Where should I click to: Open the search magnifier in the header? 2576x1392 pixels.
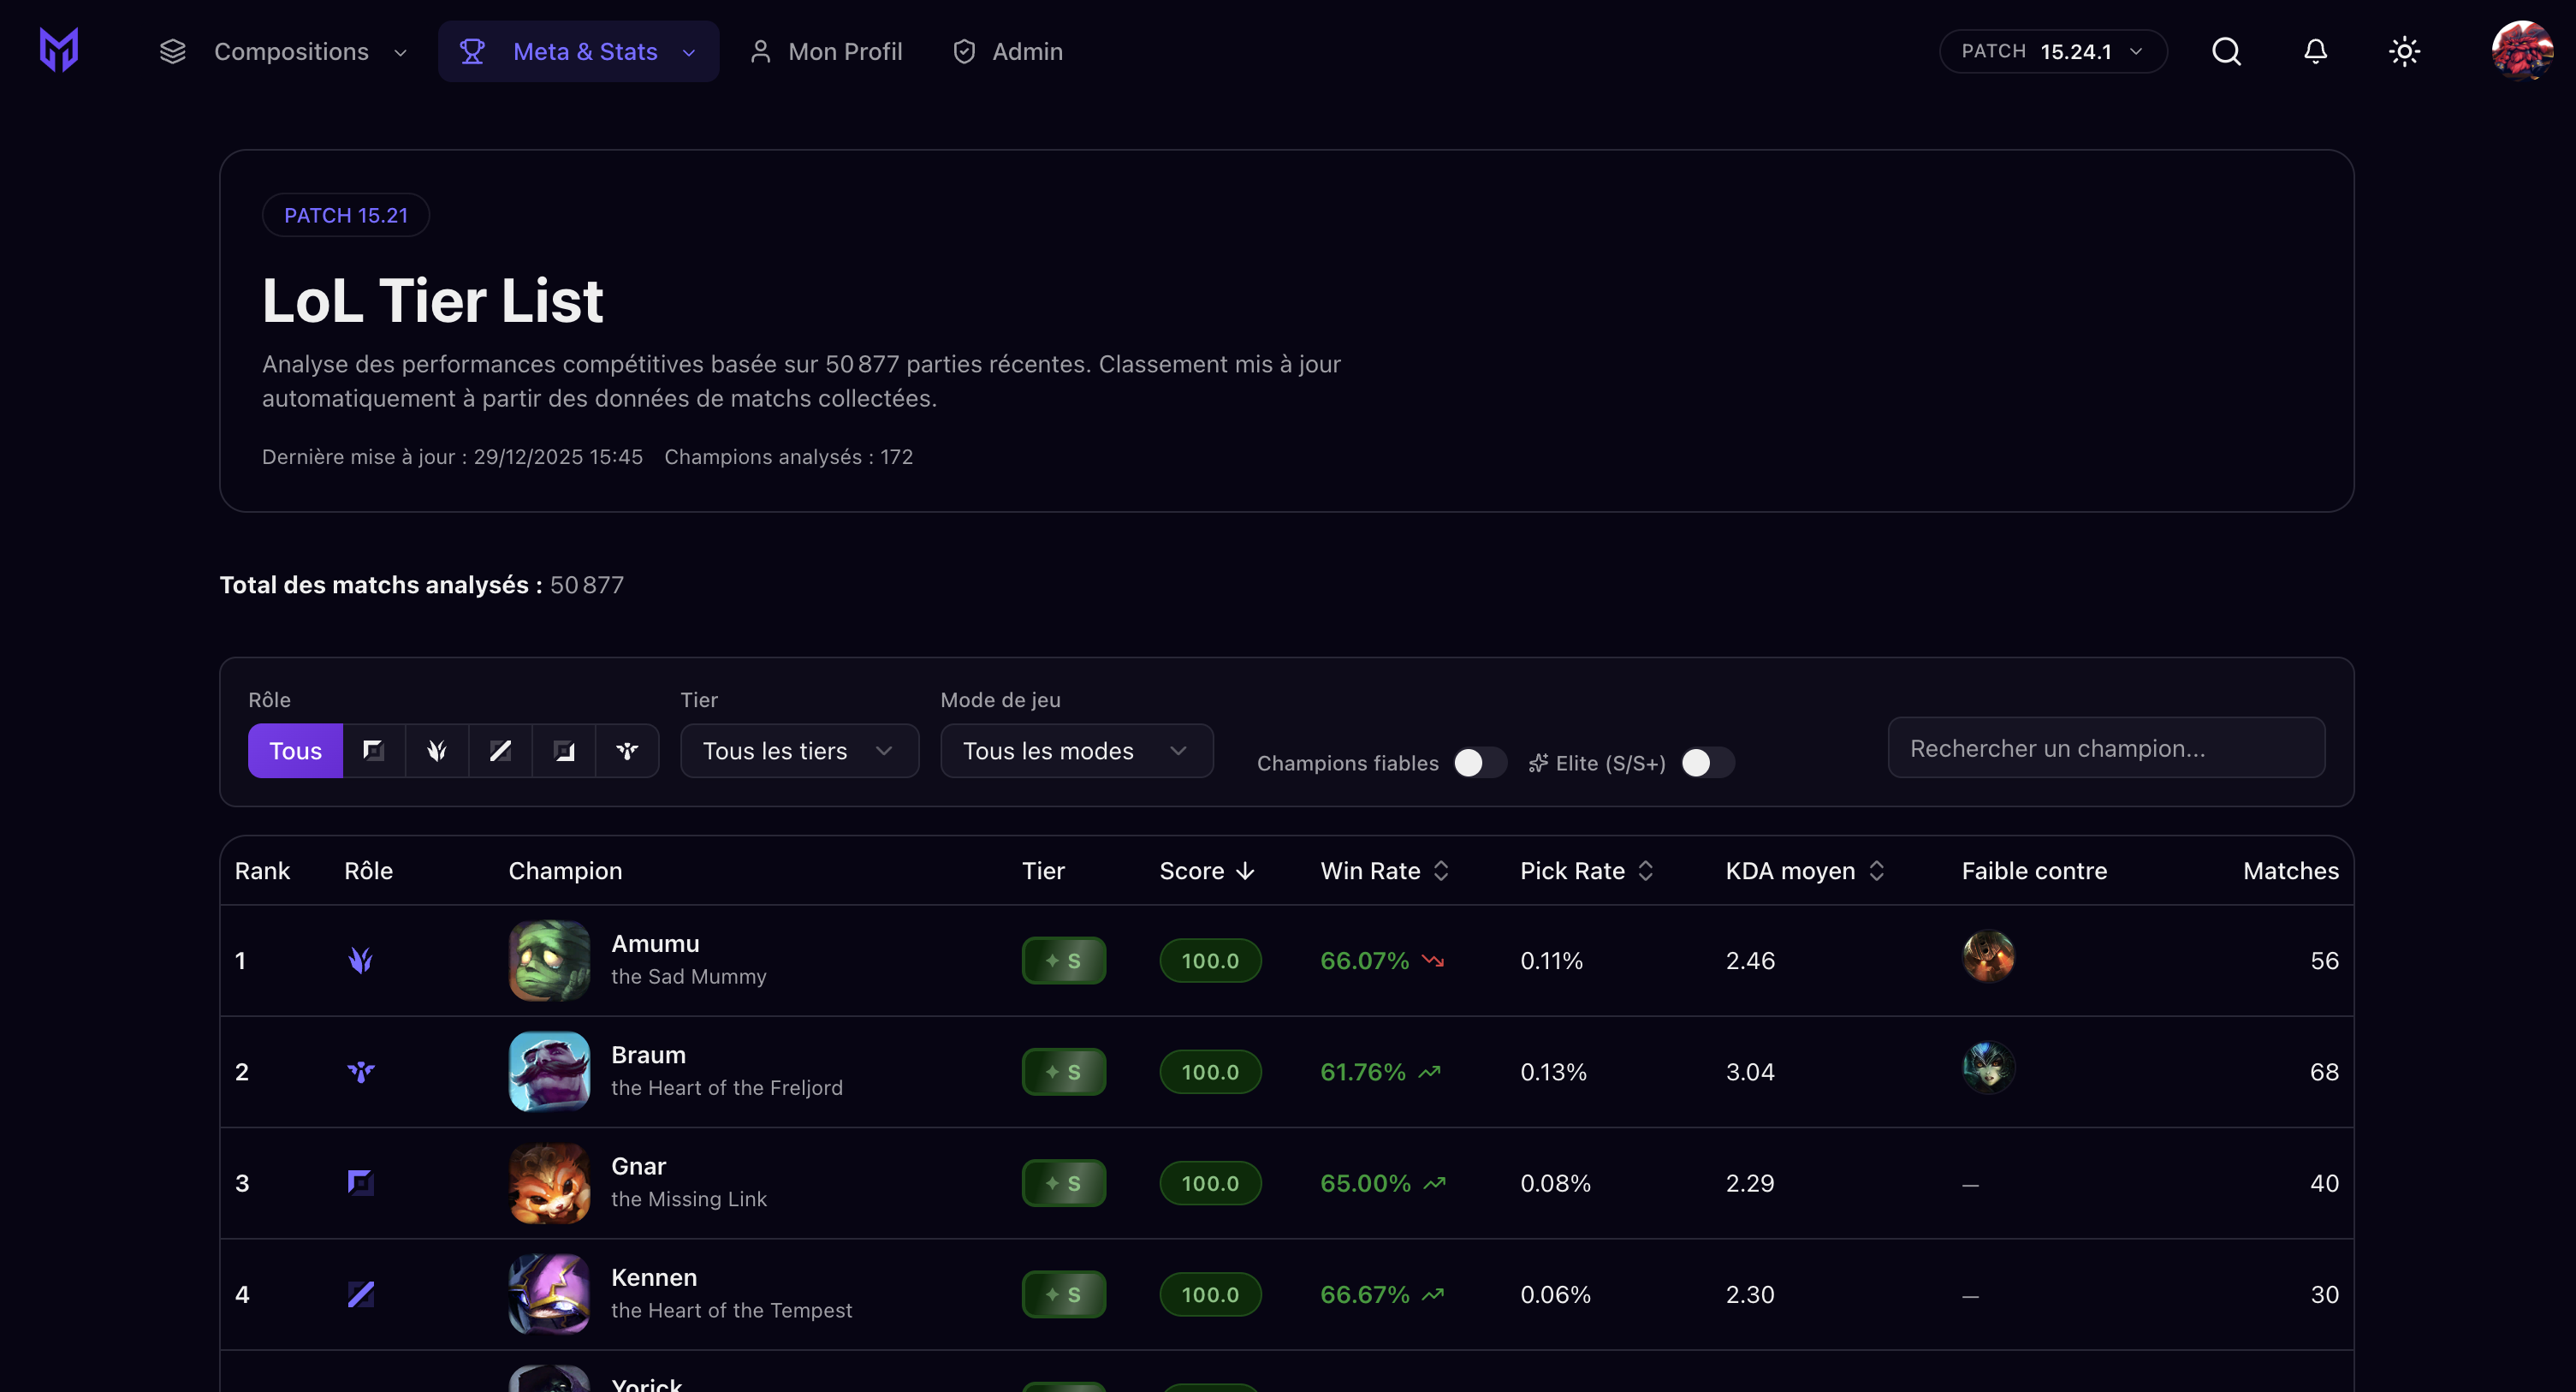[x=2226, y=51]
